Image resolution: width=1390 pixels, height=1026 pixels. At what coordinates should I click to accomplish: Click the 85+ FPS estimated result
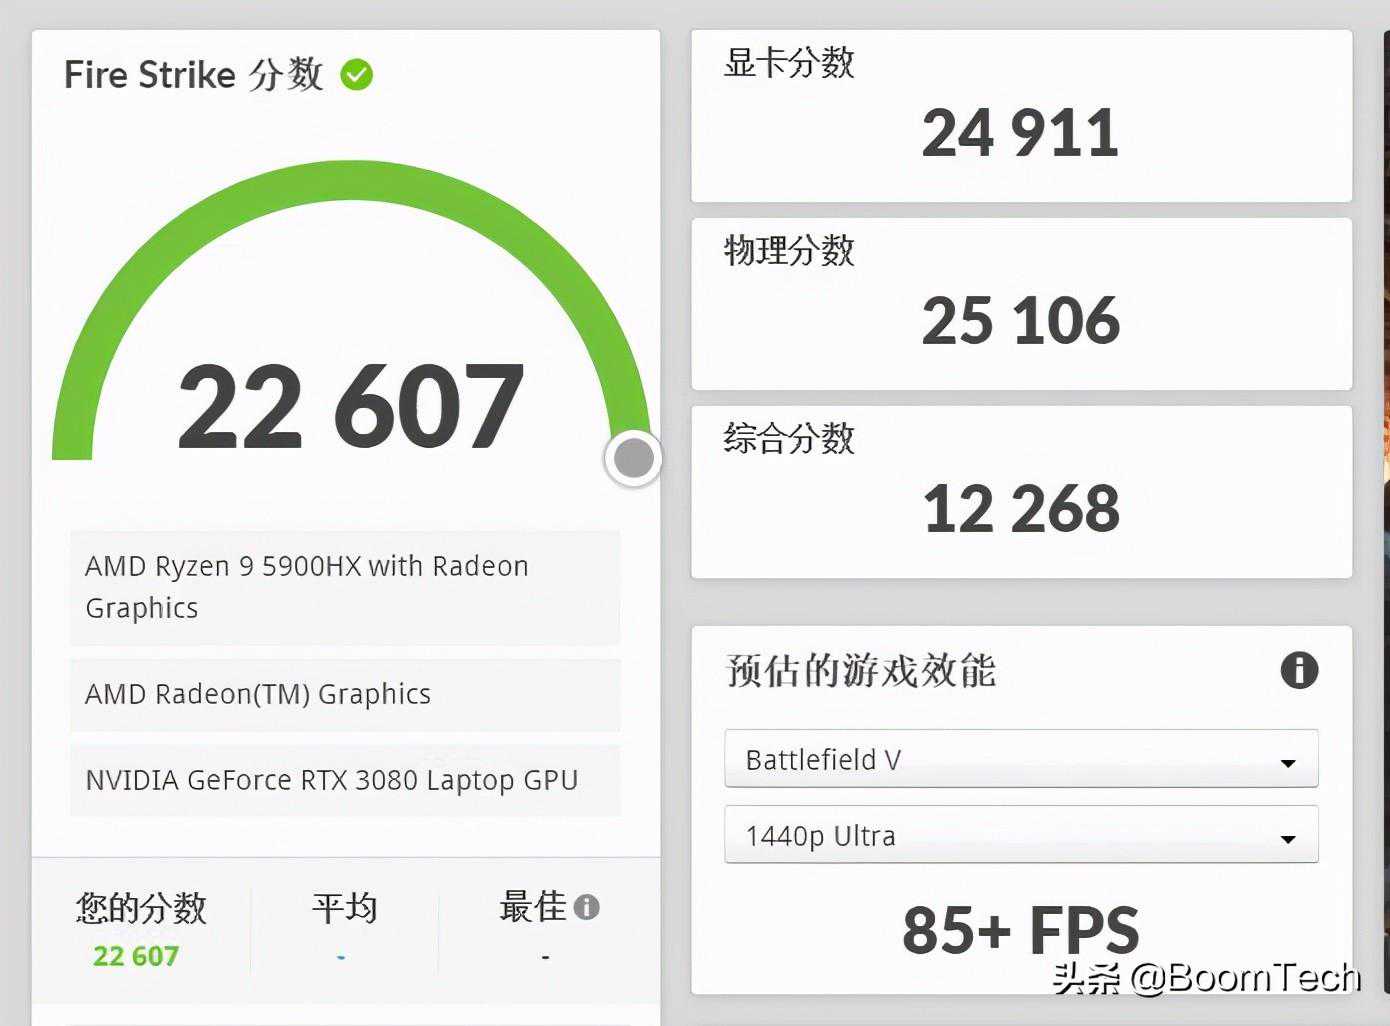point(1020,929)
